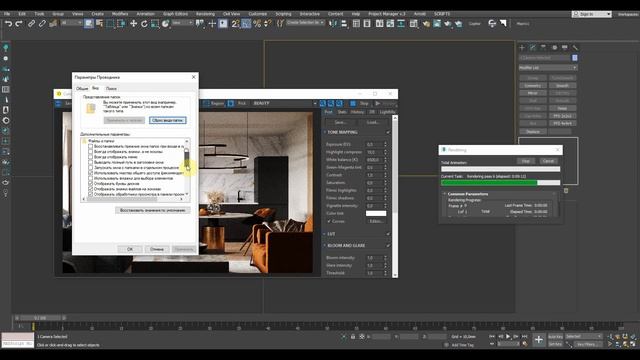
Task: Open the Select by Name tool
Action: tap(99, 24)
